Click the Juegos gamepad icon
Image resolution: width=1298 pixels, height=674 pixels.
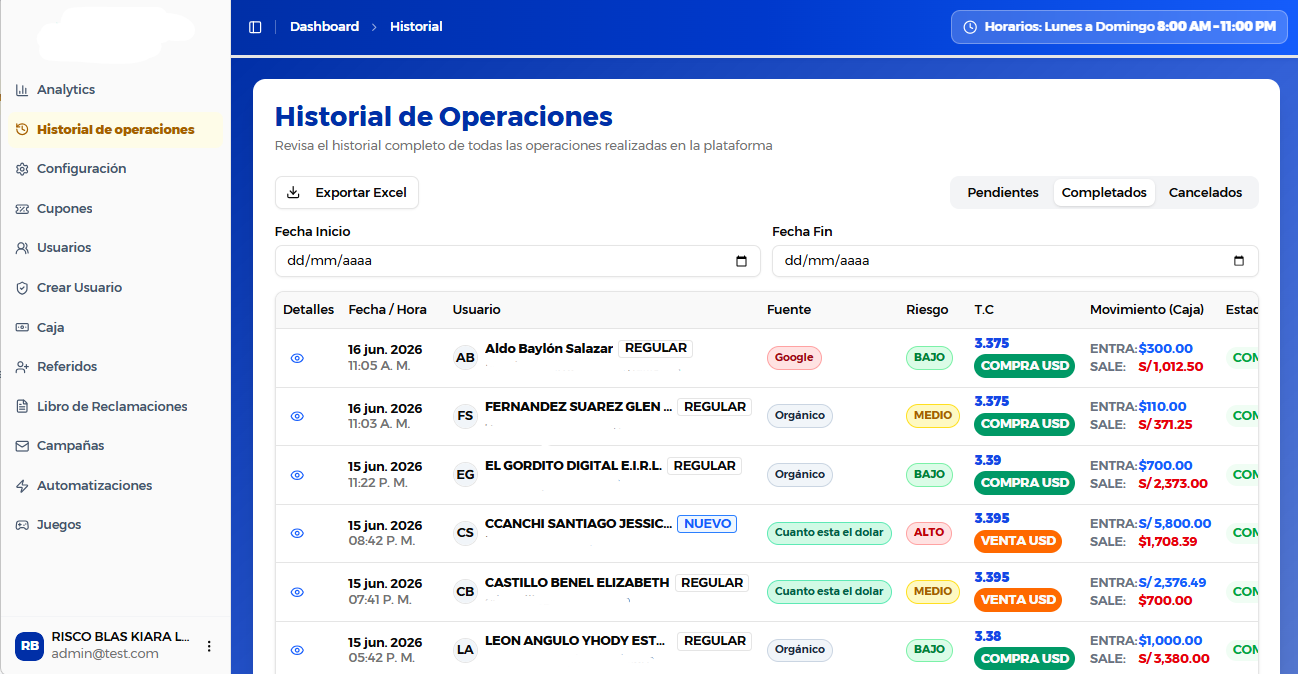pyautogui.click(x=22, y=525)
